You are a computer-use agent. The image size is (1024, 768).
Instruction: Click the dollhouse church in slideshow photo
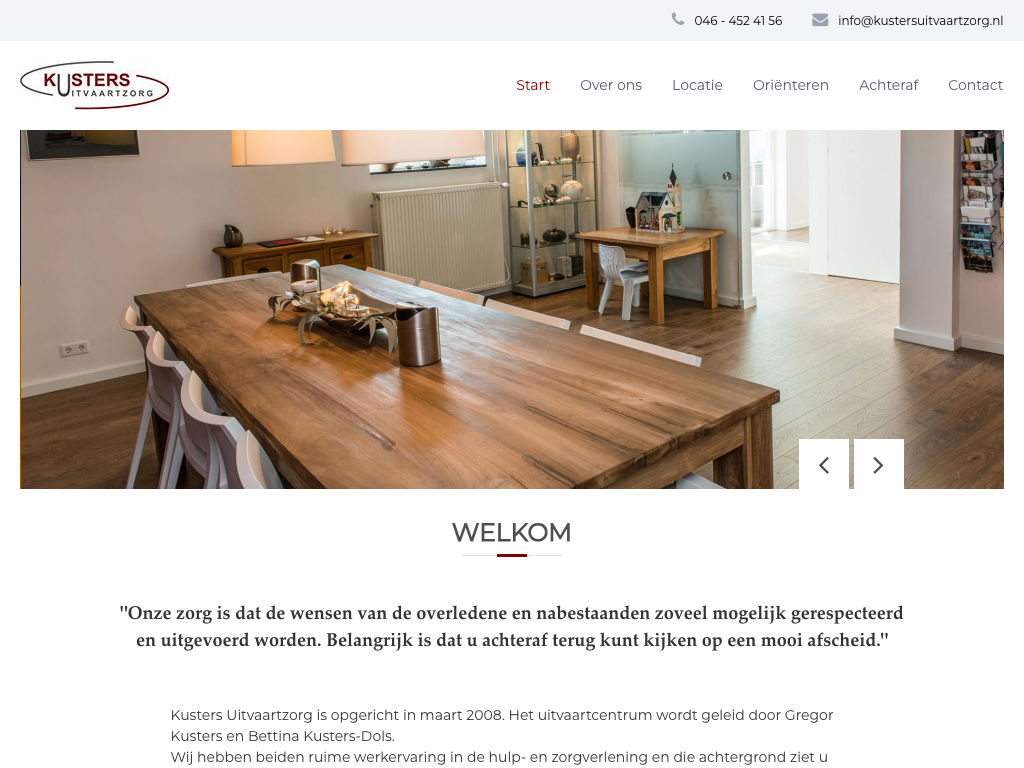point(660,200)
